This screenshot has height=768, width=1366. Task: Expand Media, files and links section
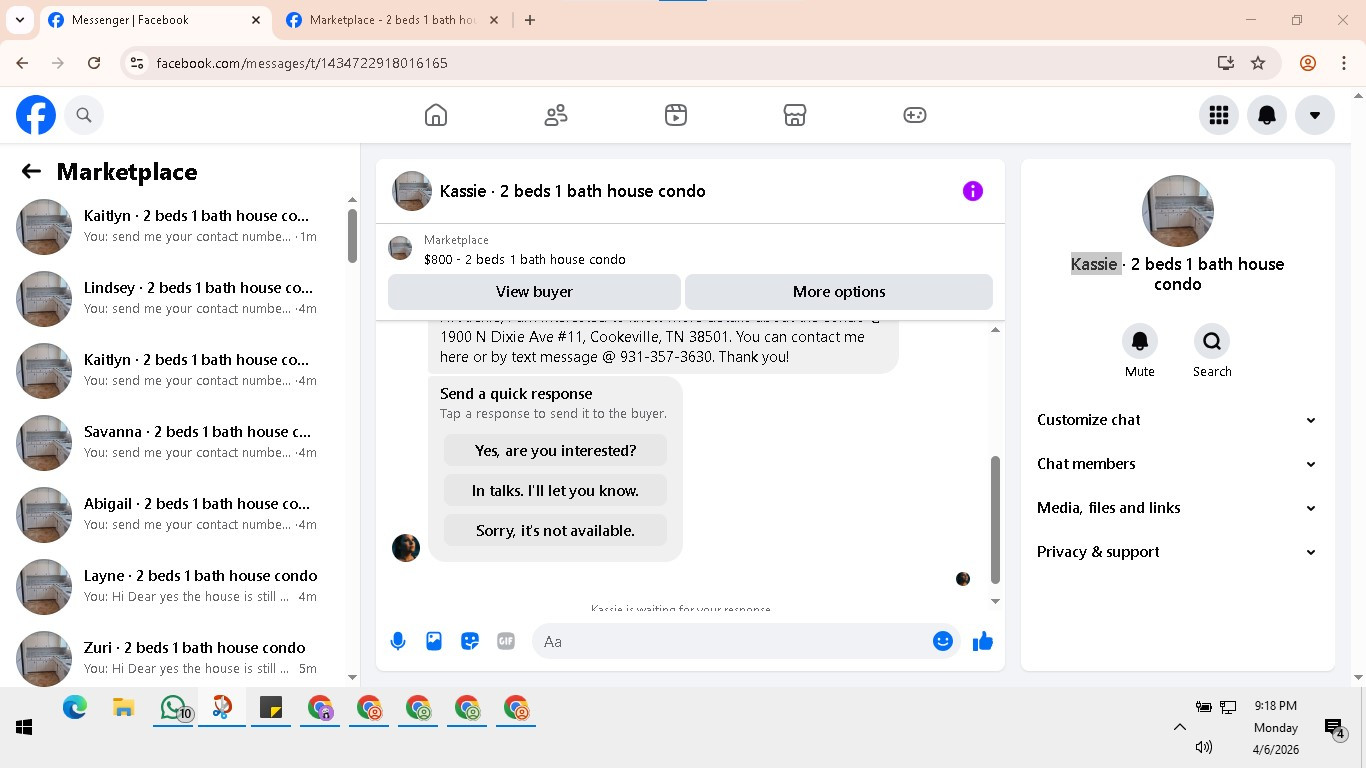1178,508
